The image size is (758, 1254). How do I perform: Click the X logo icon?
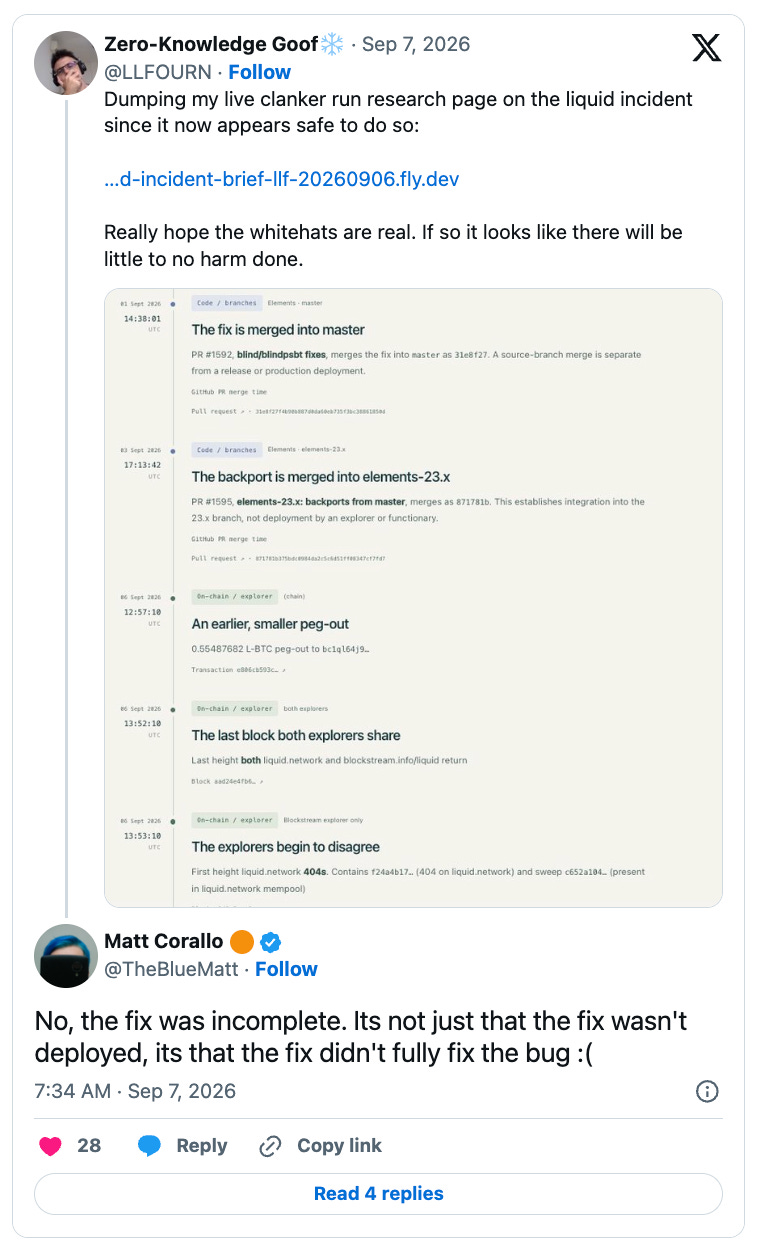coord(706,47)
